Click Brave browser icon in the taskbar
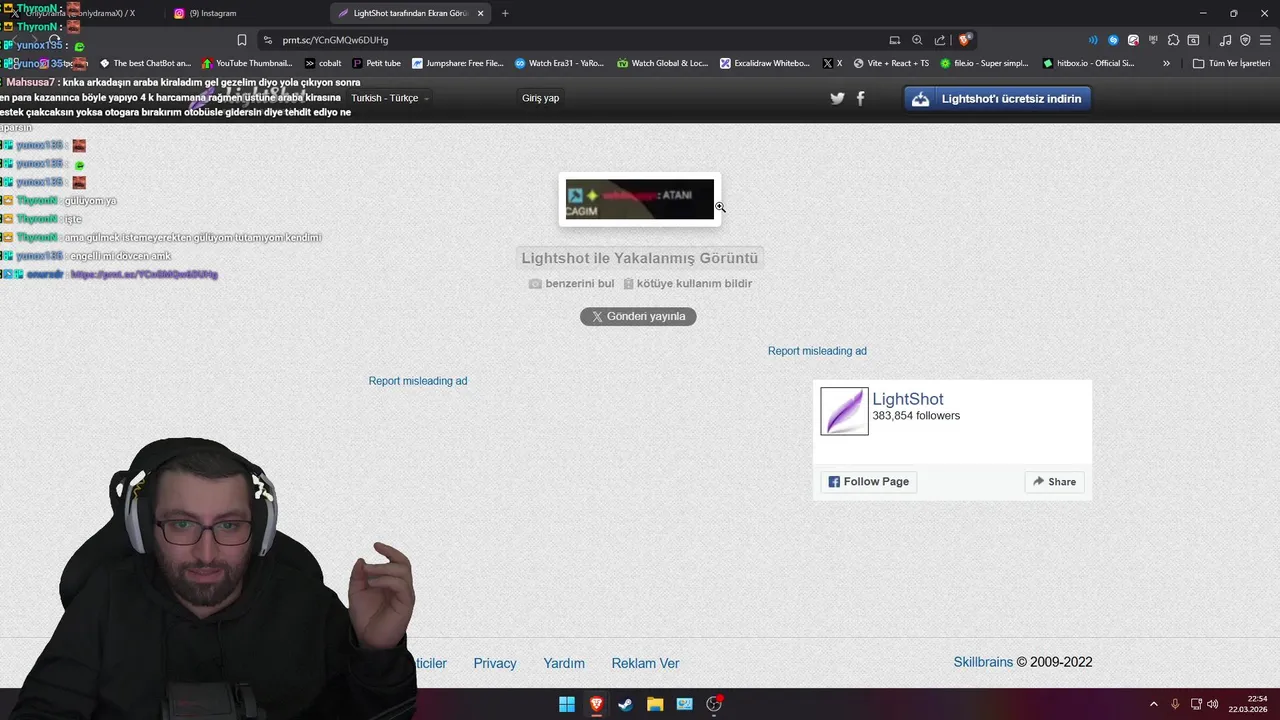The image size is (1280, 720). point(596,704)
